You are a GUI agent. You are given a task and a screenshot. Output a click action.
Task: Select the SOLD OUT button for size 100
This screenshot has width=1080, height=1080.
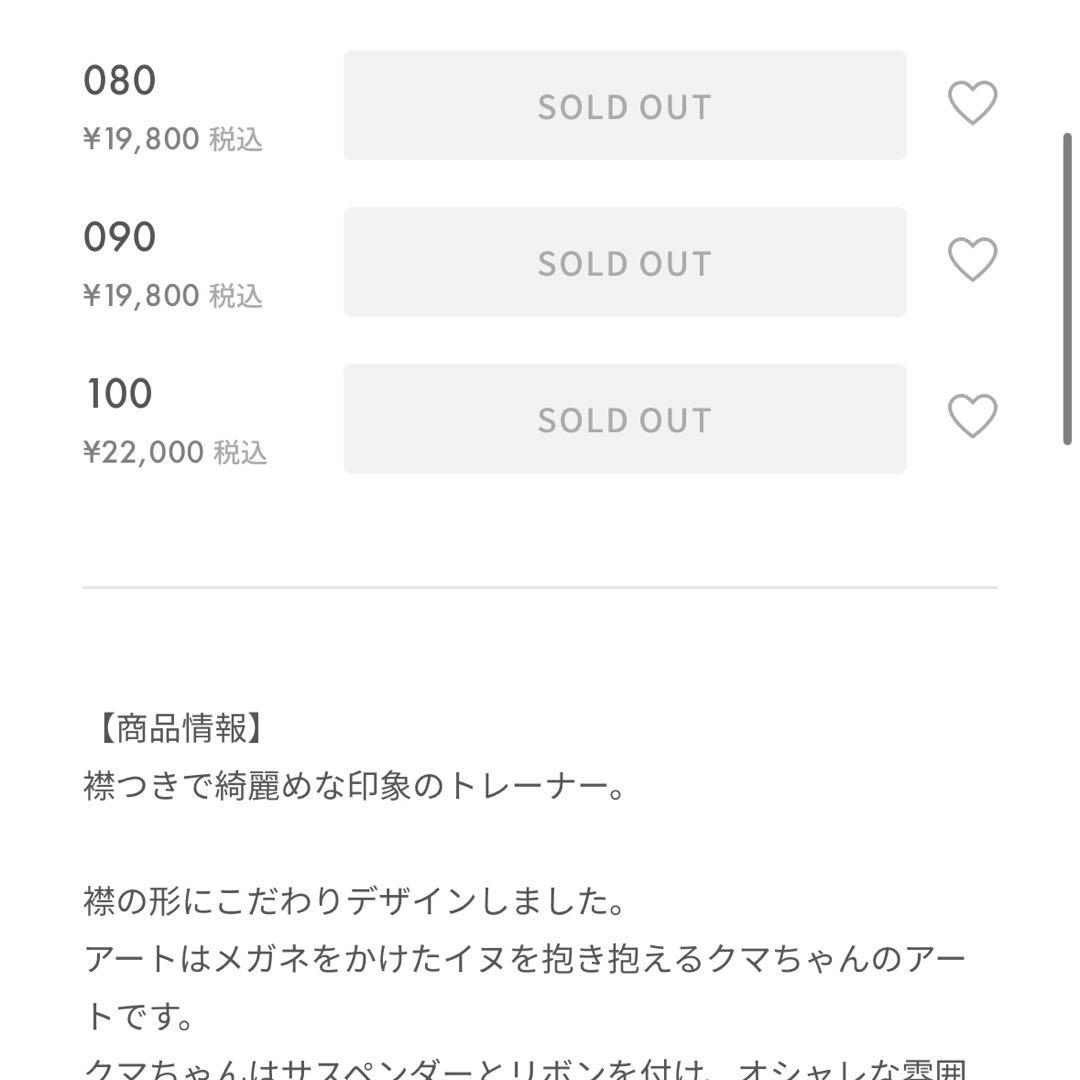tap(625, 419)
